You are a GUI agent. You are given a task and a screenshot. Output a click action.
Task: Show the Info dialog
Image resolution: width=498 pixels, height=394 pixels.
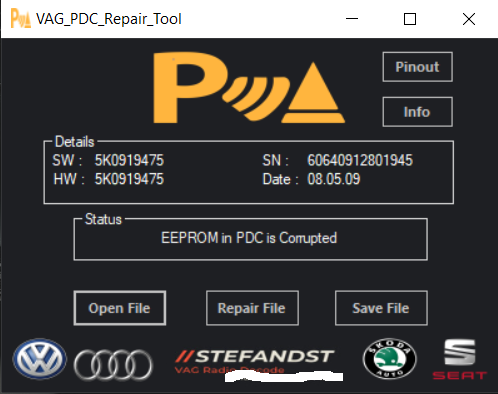(x=417, y=112)
